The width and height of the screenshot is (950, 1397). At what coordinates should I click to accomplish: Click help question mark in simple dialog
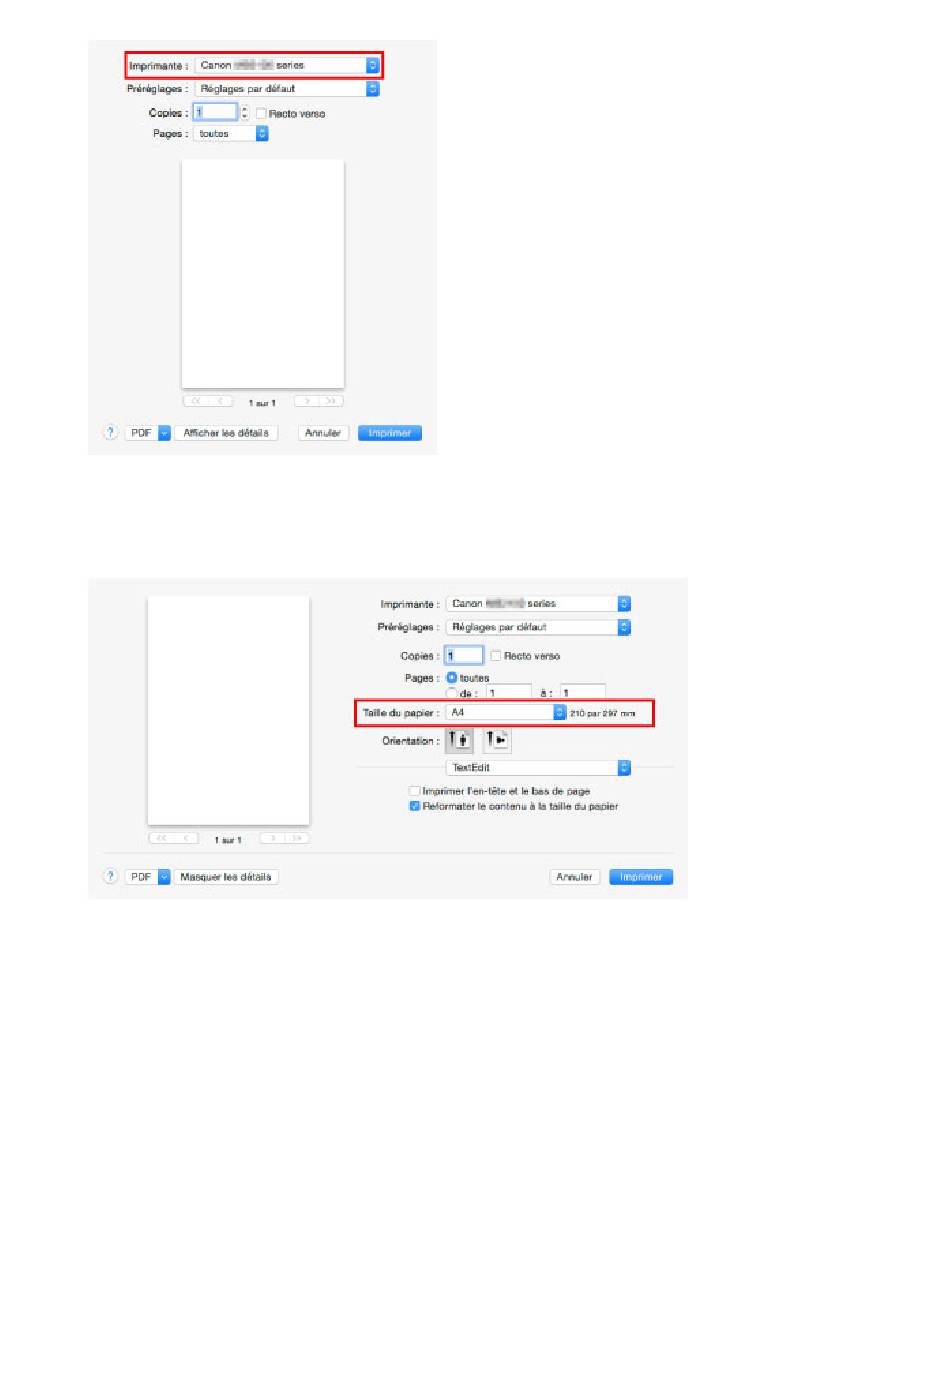(111, 433)
